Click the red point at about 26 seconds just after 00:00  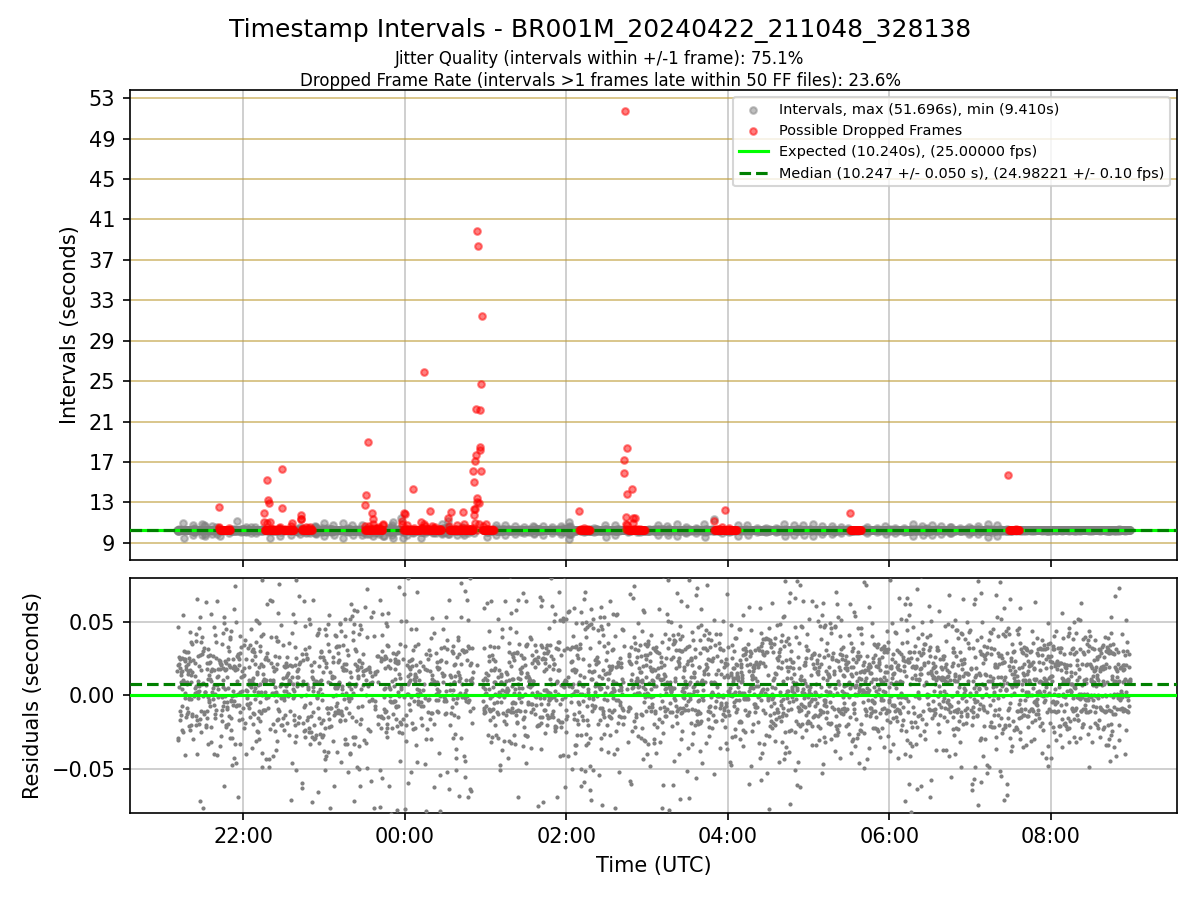point(424,372)
